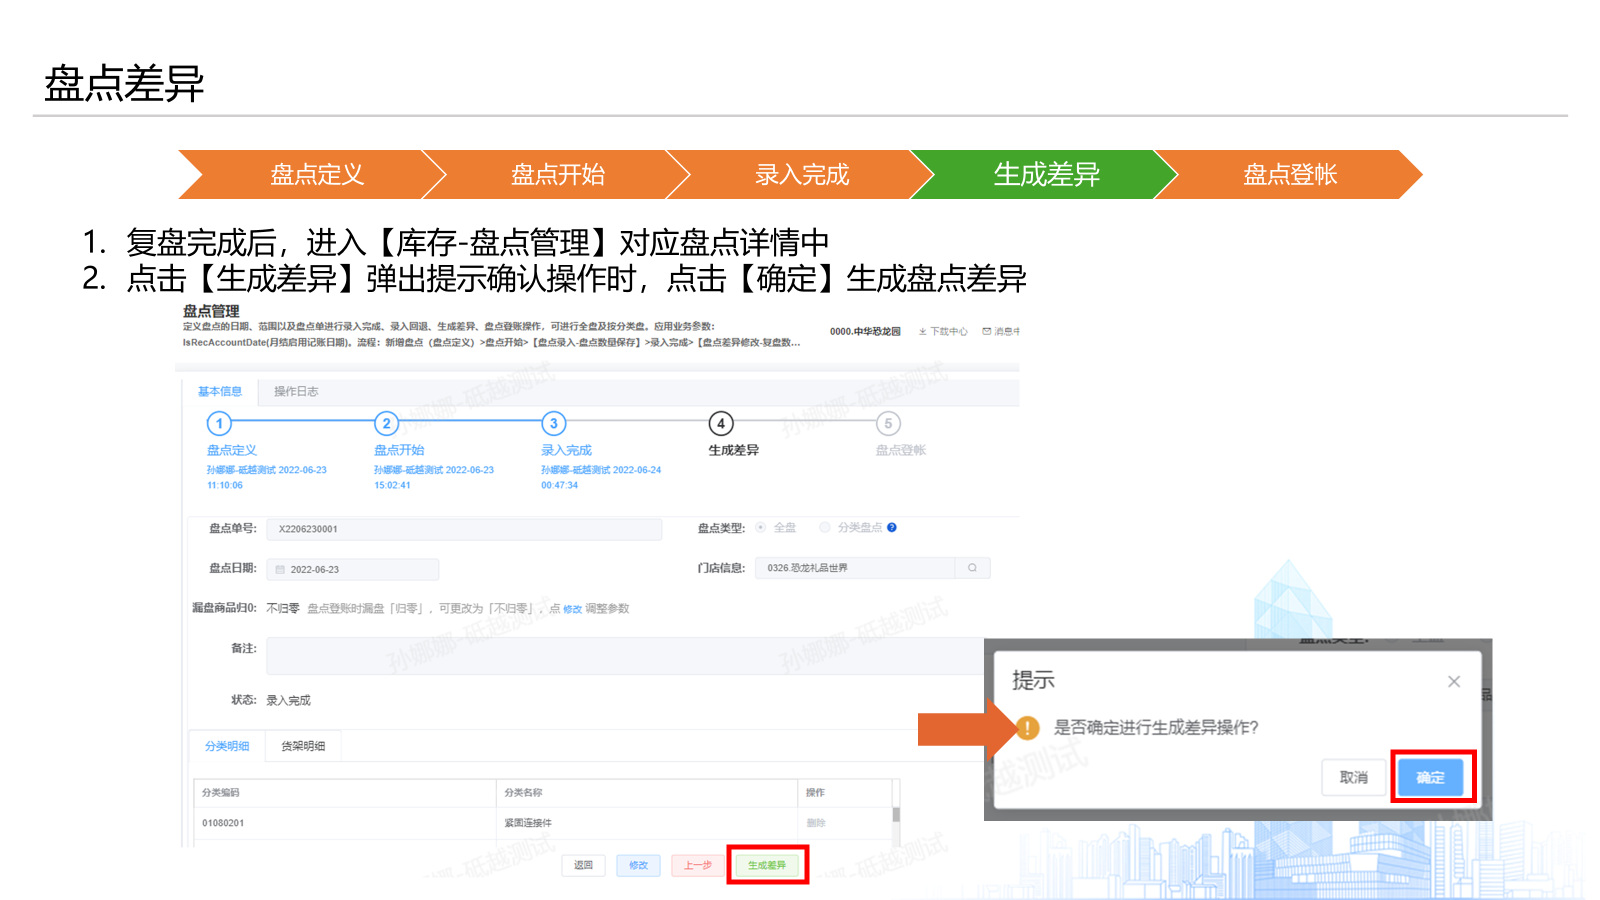Click the 盘点单号 input field
This screenshot has height=900, width=1600.
464,529
